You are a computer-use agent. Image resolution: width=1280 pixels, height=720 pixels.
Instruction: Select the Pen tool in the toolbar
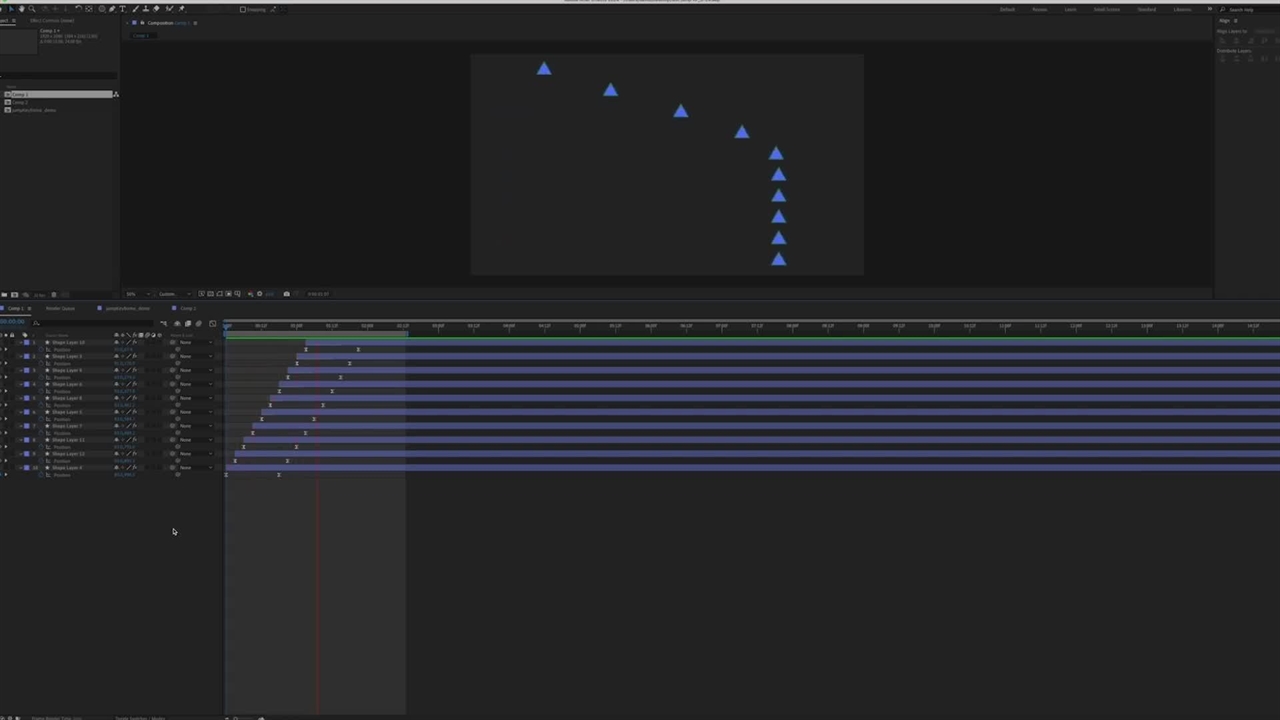click(x=112, y=9)
